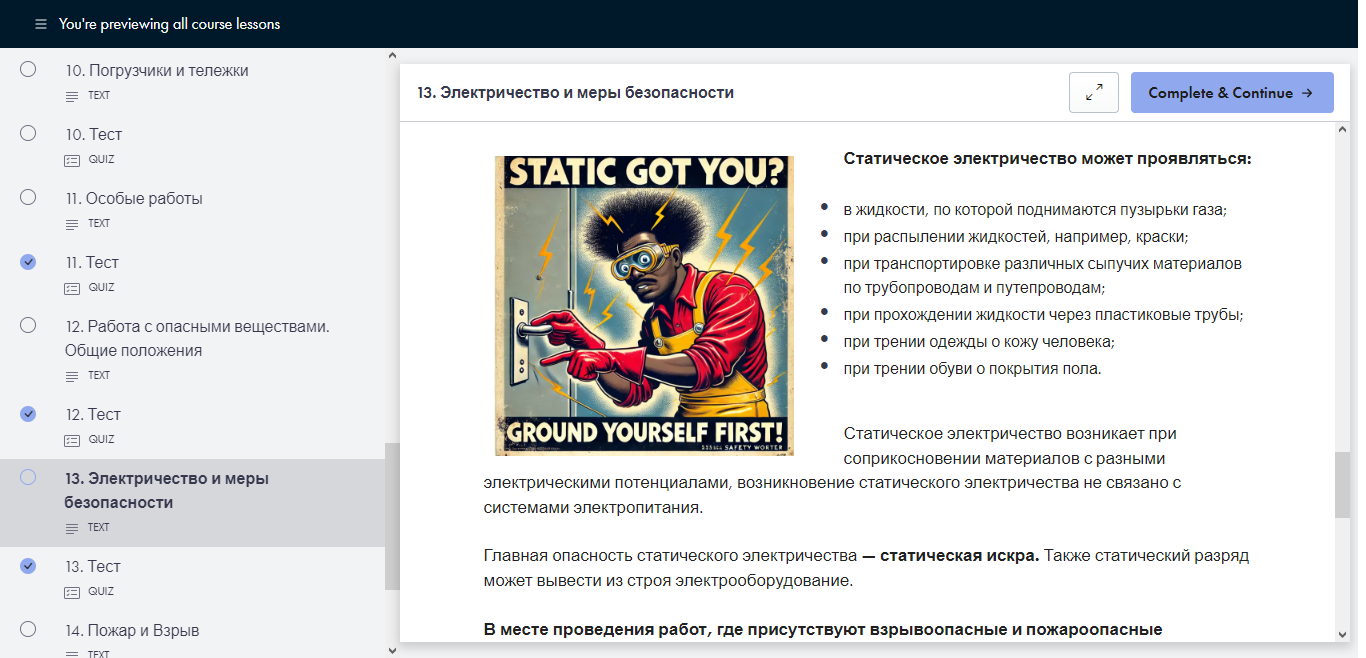Toggle completion circle for 14. Пожар и Взрыв
The image size is (1366, 658).
point(28,629)
